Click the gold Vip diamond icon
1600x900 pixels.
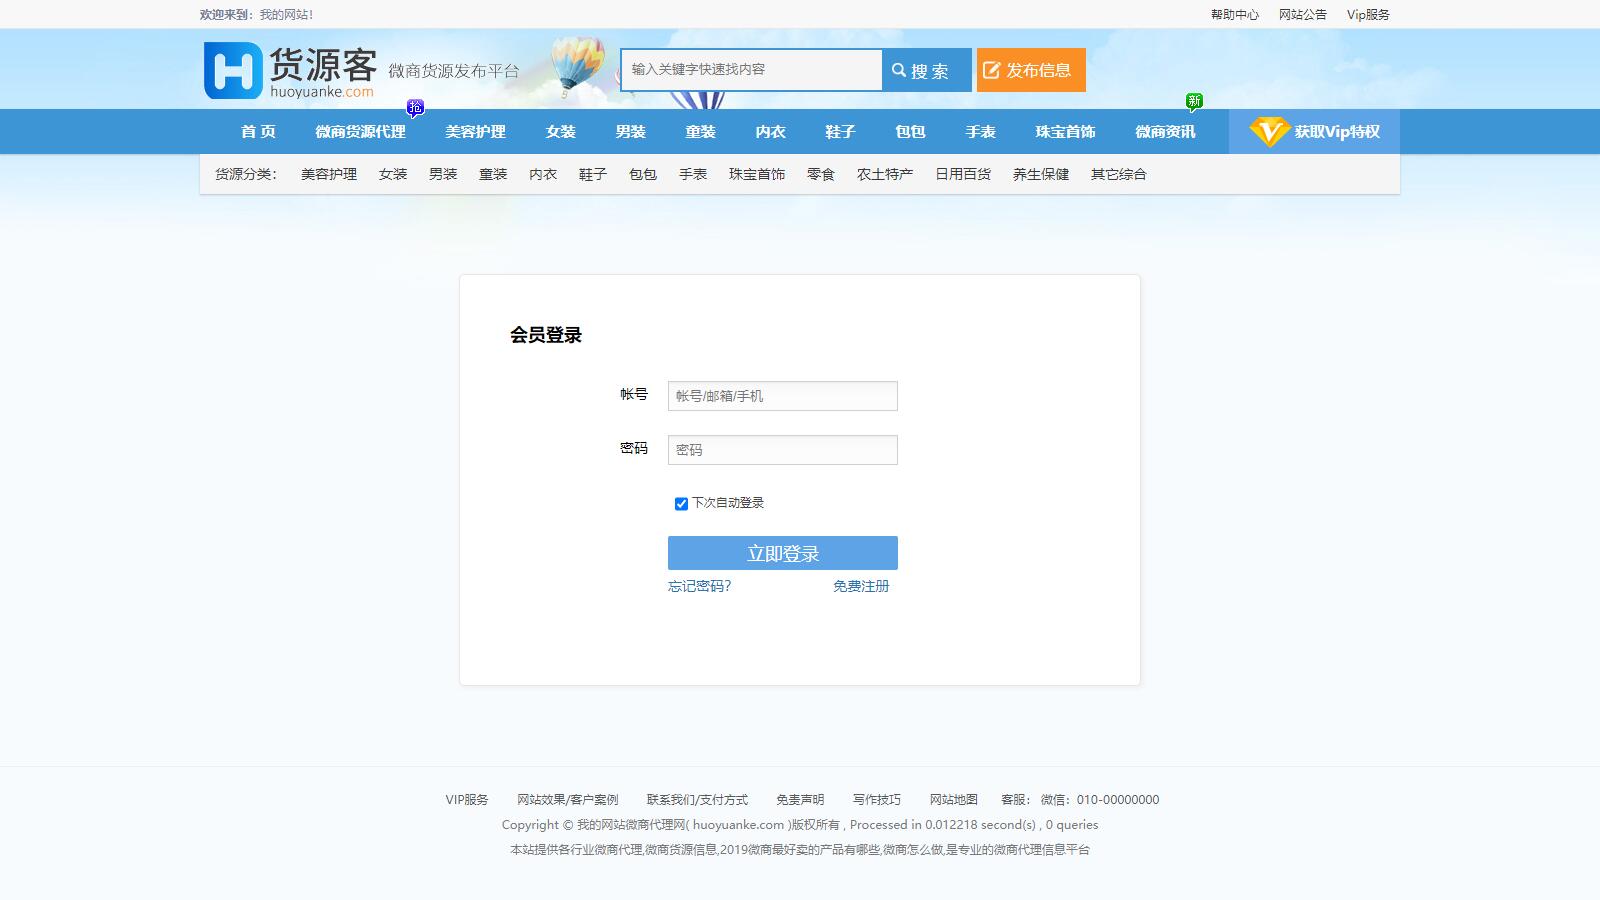pos(1268,132)
